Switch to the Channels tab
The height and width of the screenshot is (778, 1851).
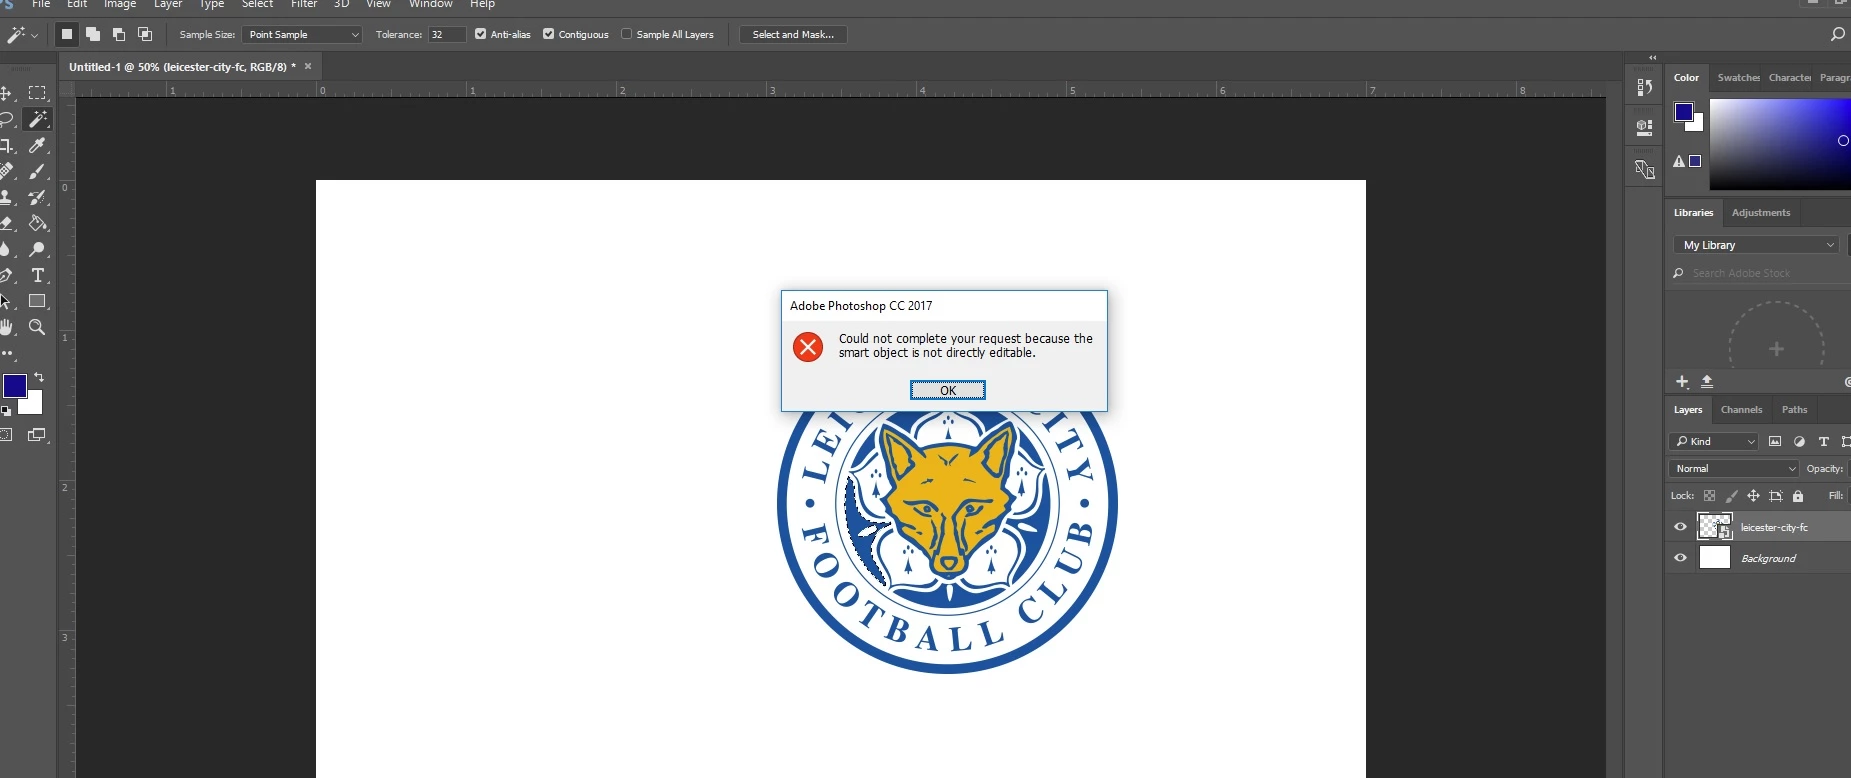(1741, 409)
